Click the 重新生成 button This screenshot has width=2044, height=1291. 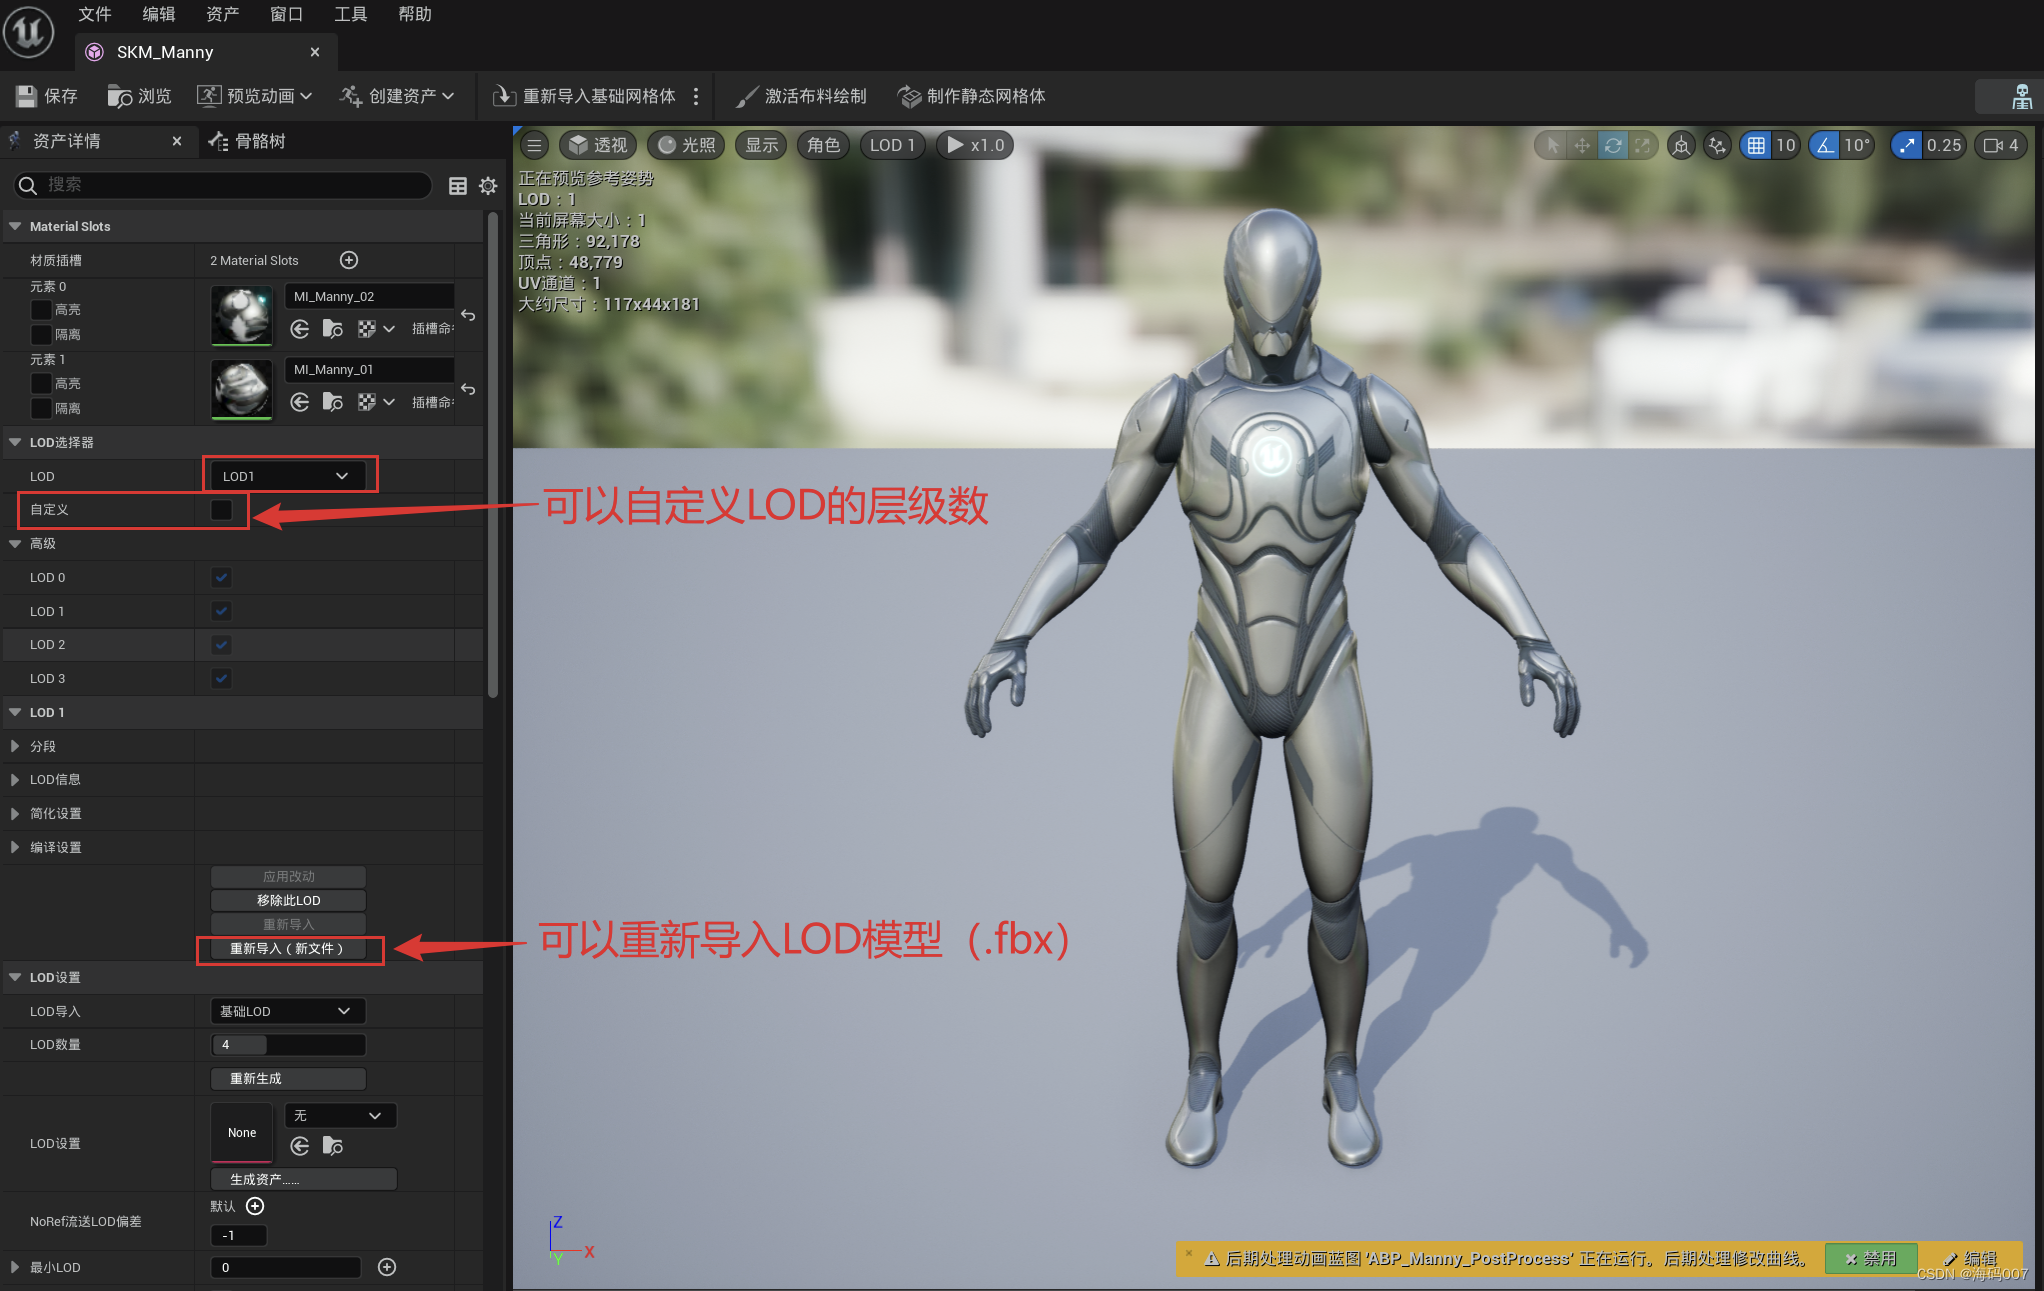coord(288,1078)
